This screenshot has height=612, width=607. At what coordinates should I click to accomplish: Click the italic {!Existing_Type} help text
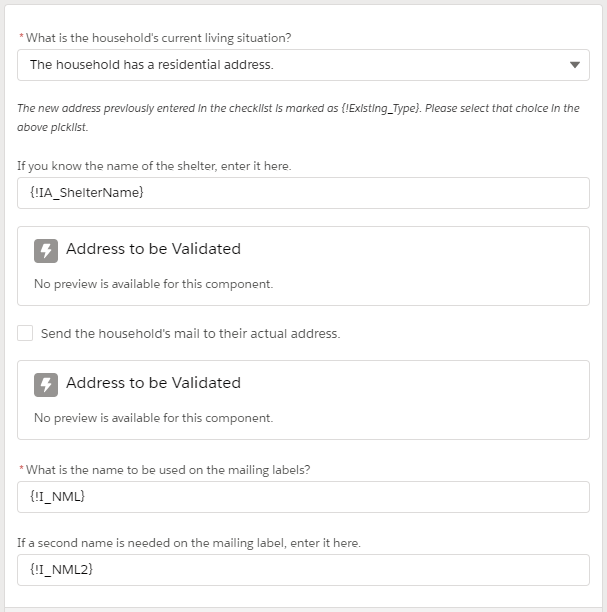pyautogui.click(x=298, y=115)
